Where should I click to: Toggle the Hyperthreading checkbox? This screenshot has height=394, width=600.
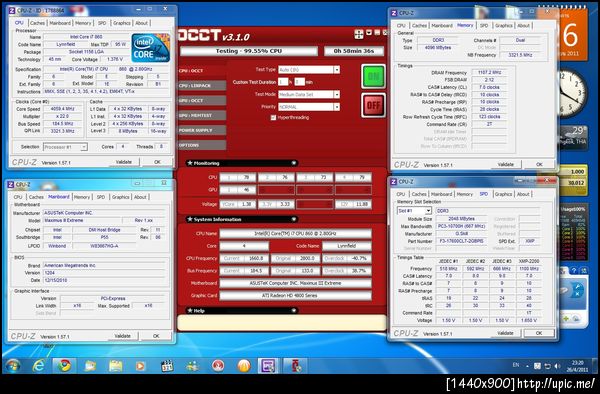tap(273, 117)
